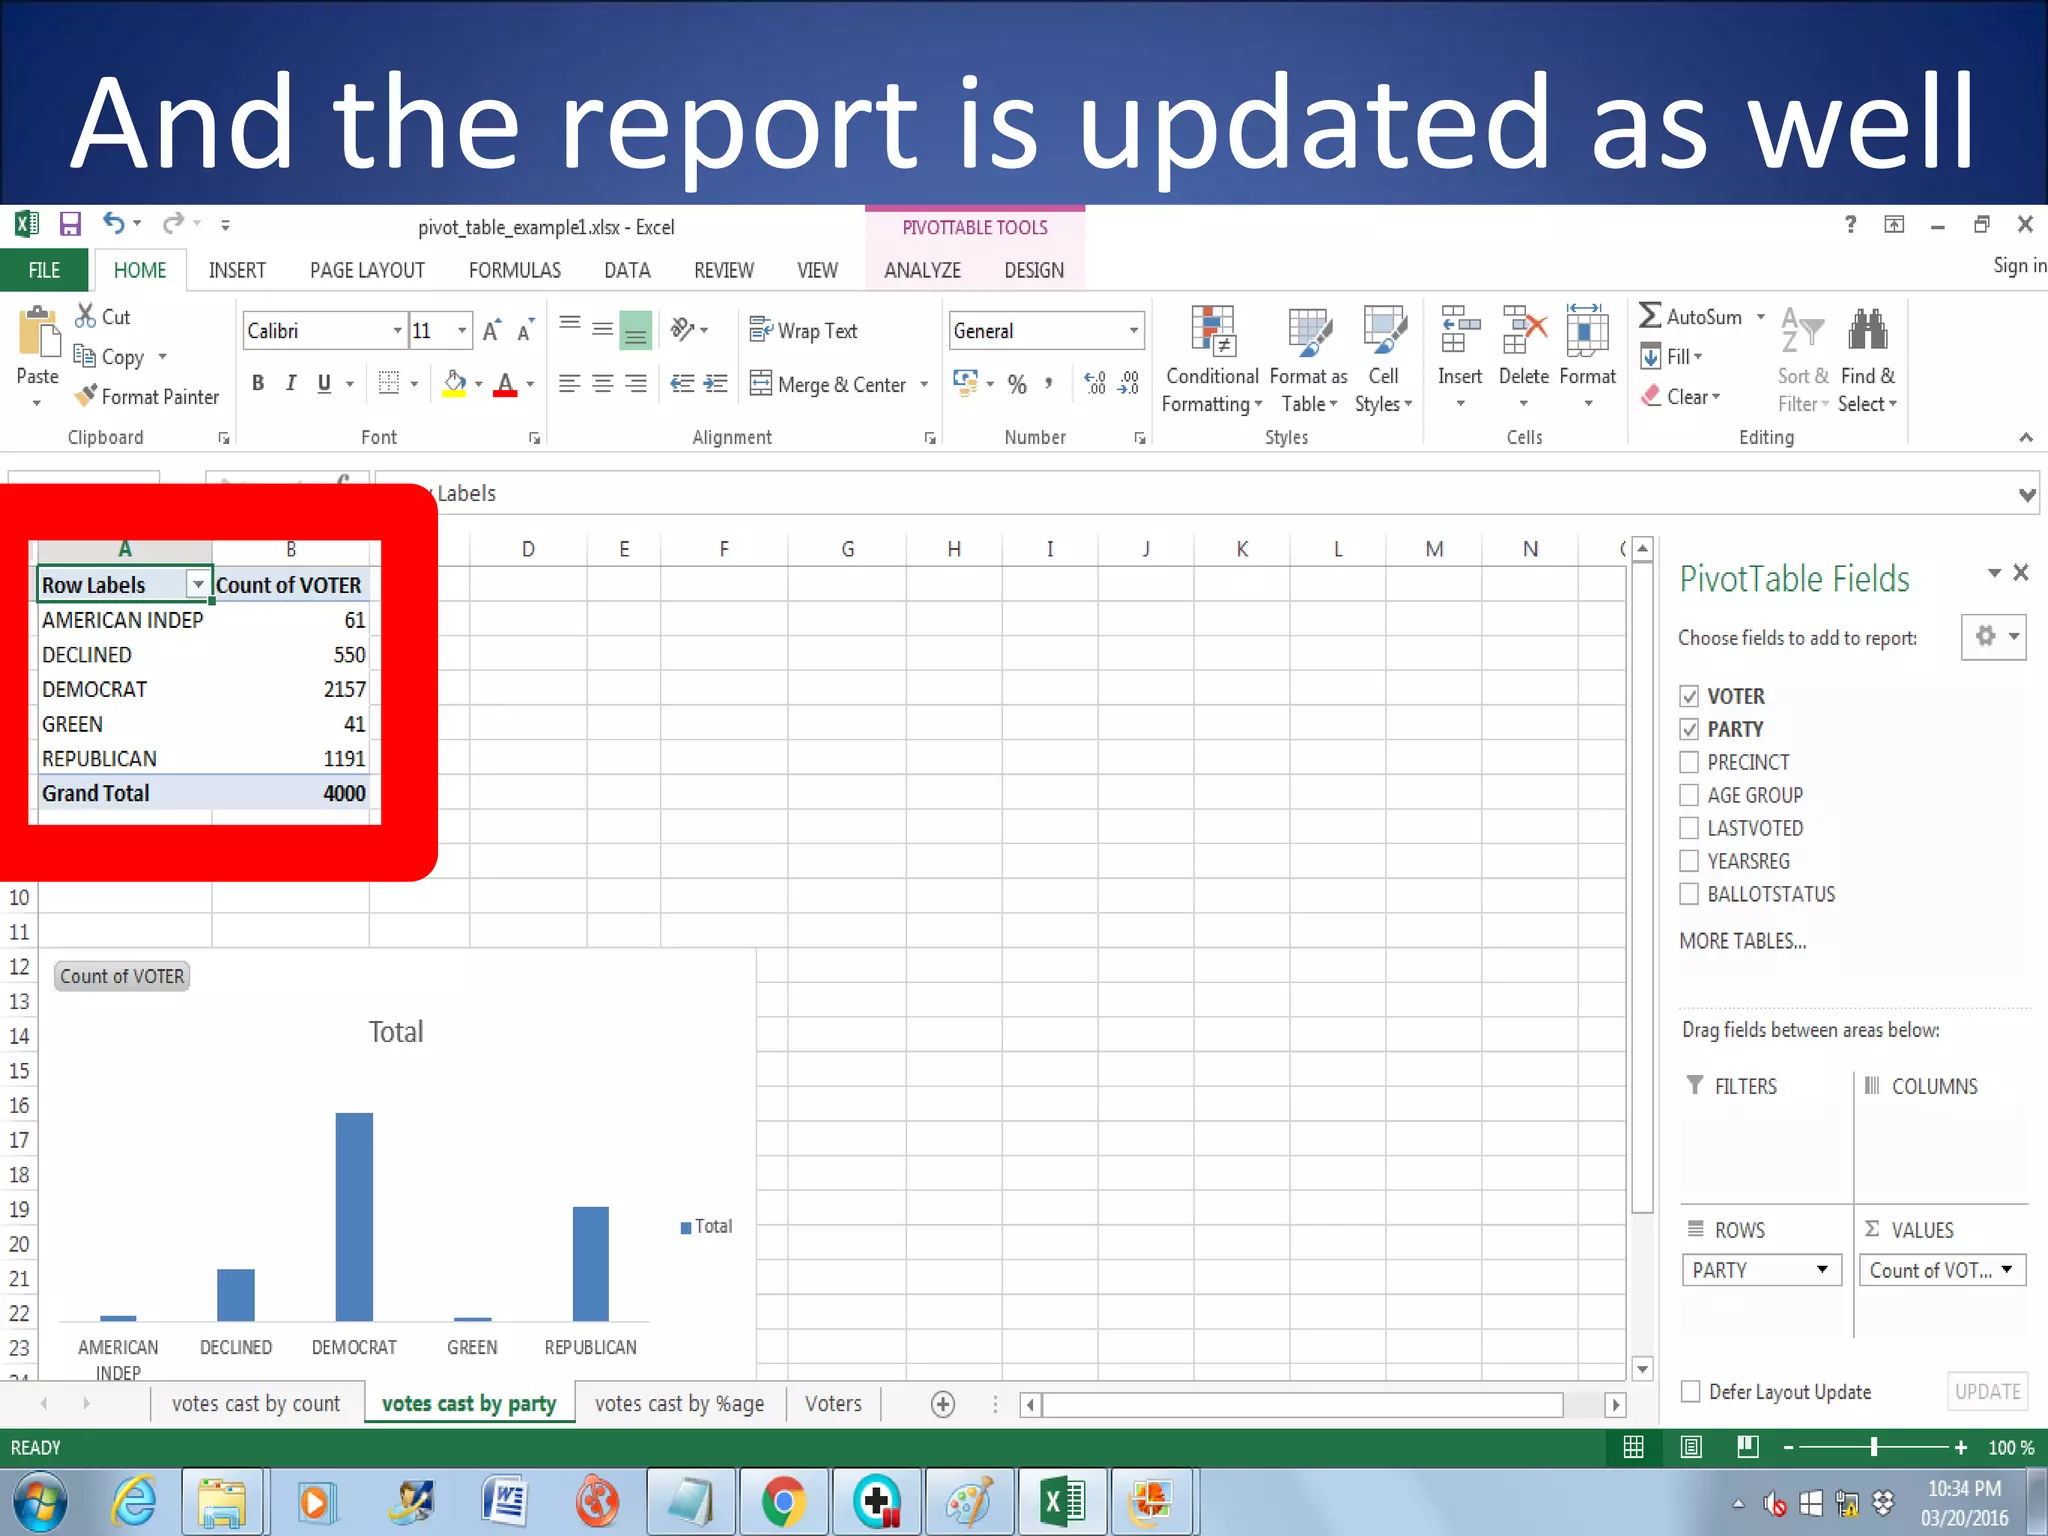Open the Voters sheet tab
Screen dimensions: 2048x1536
(833, 1404)
